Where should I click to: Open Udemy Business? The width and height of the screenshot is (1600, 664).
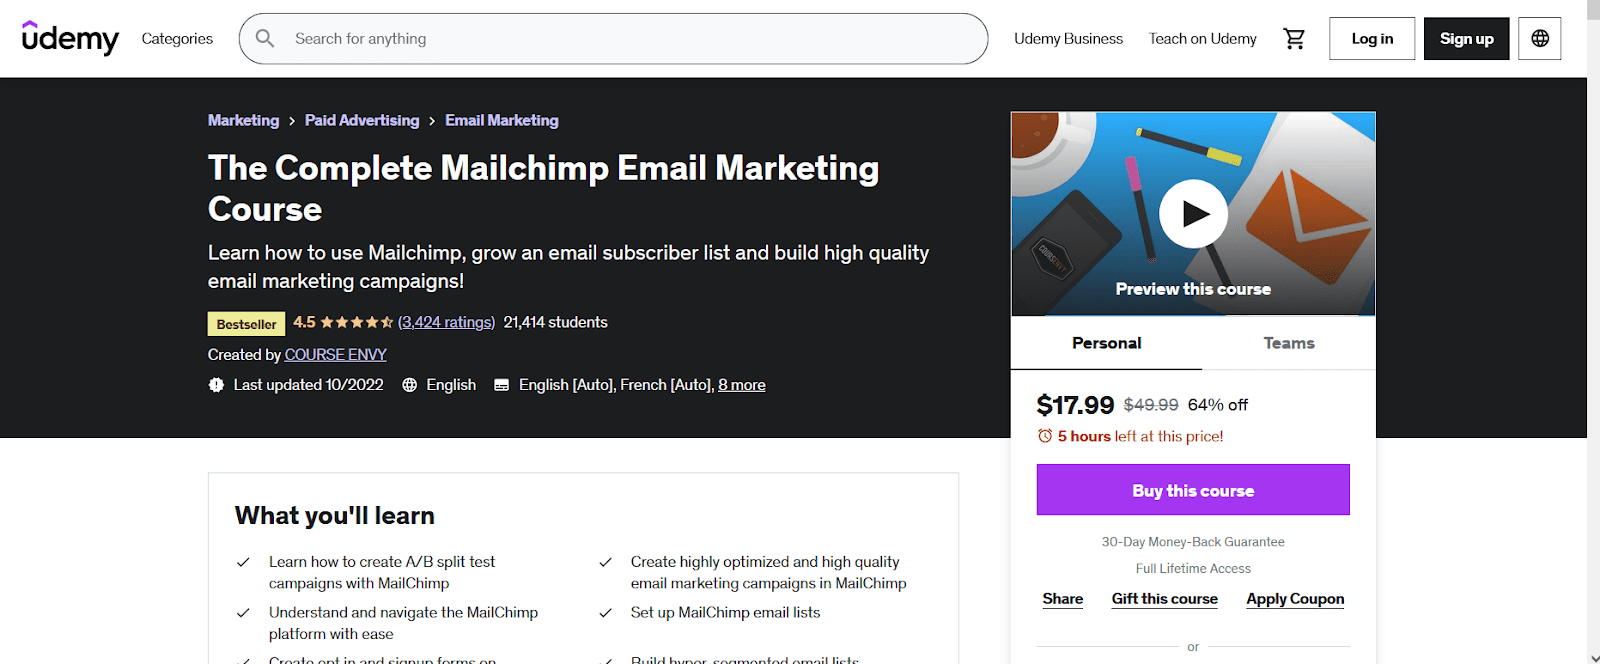pos(1068,38)
